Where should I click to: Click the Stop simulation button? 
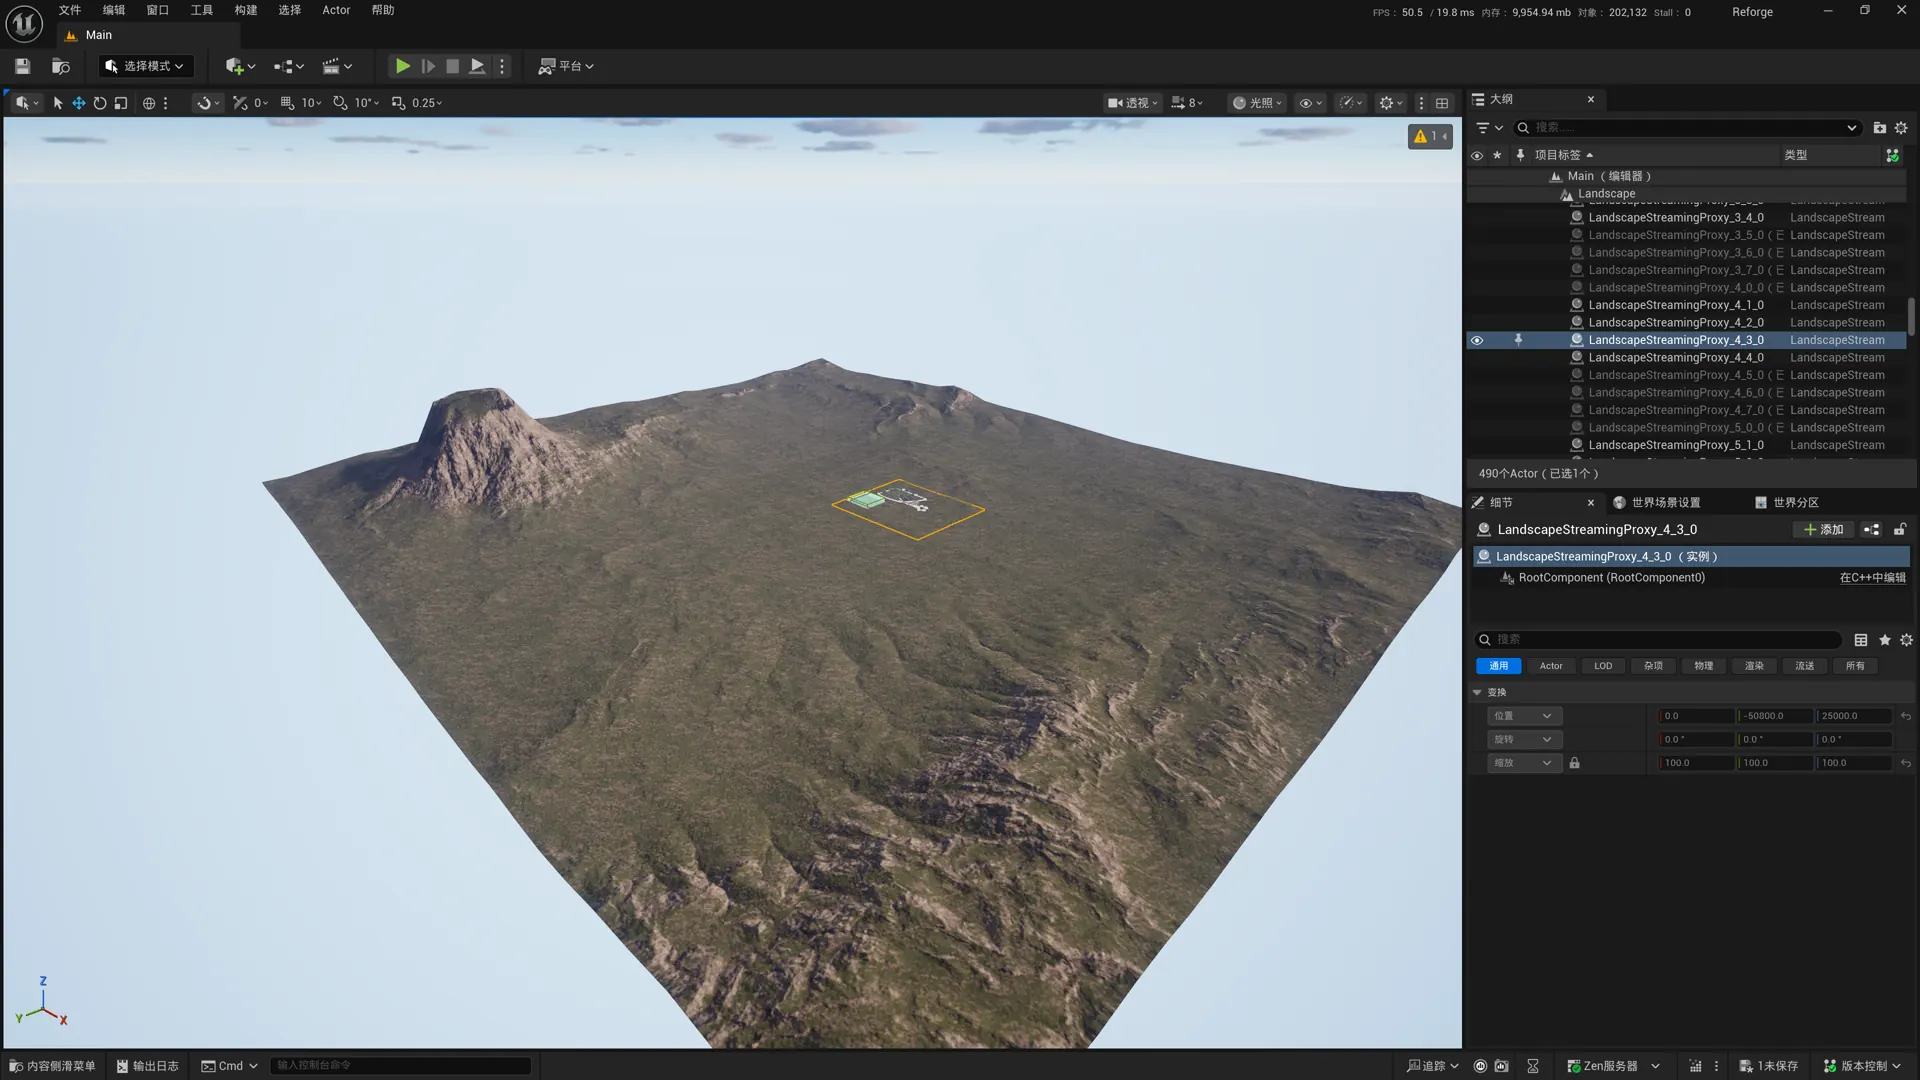(452, 66)
